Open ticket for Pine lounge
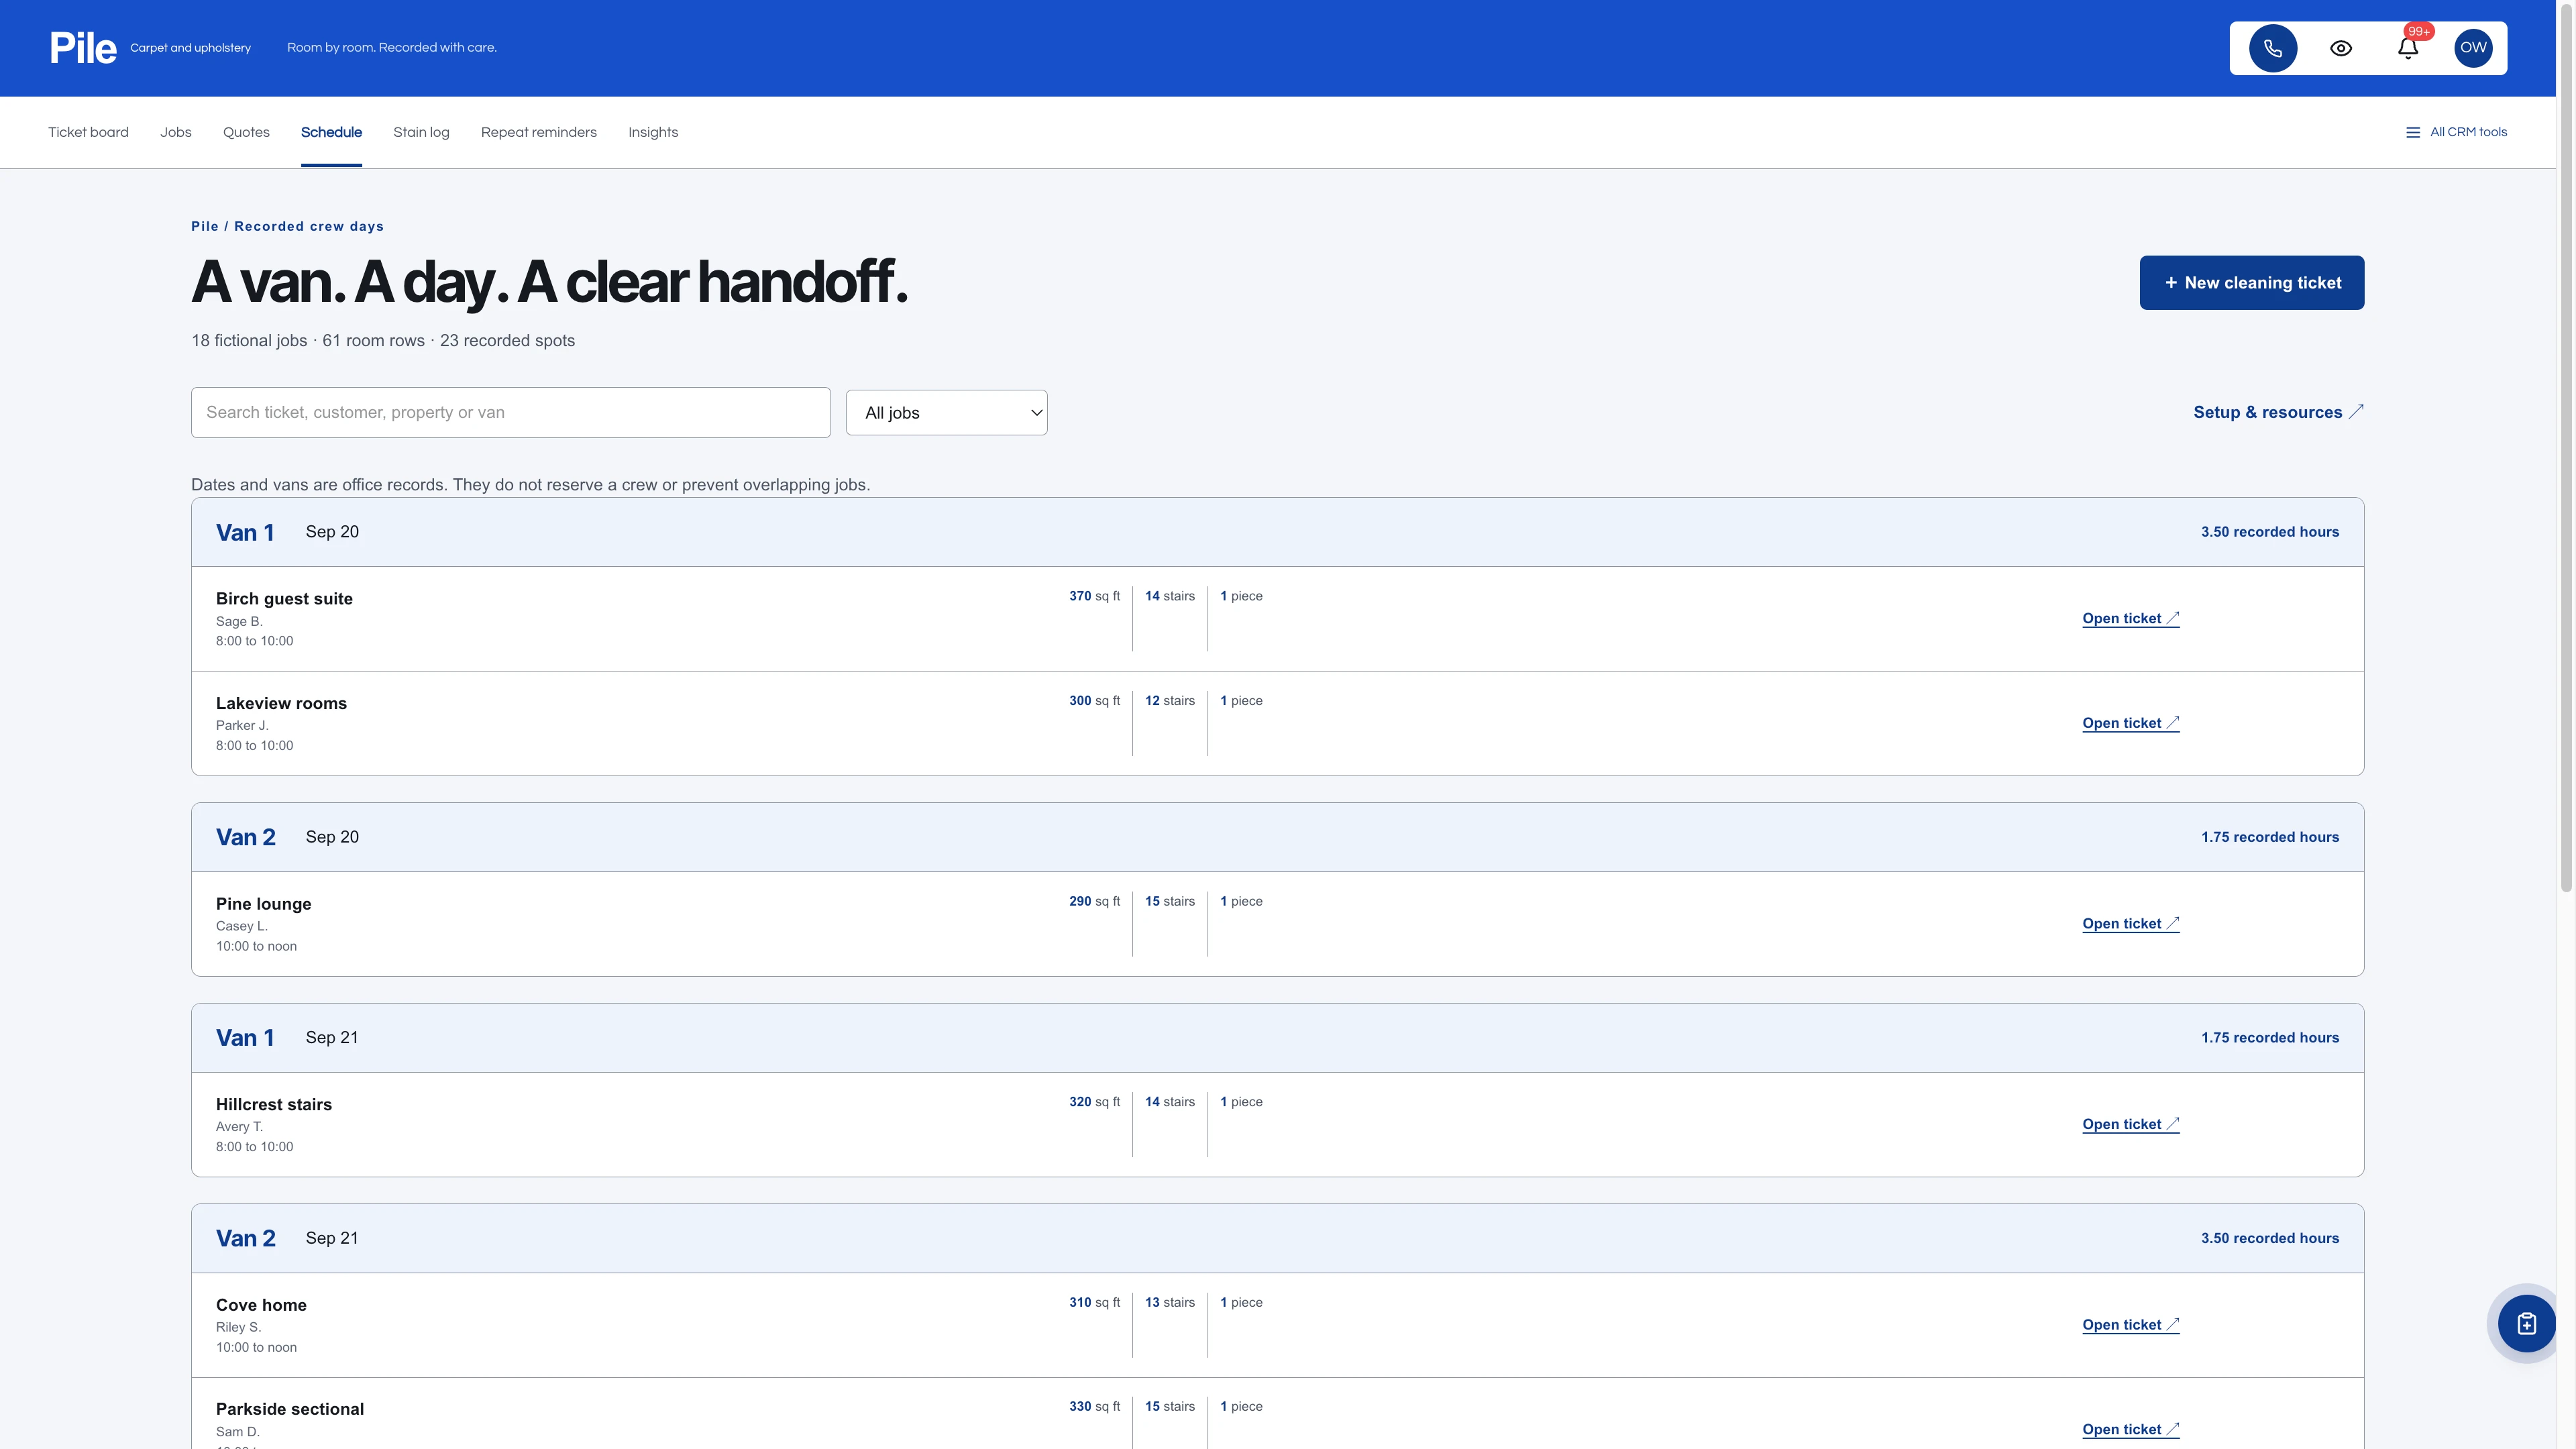The image size is (2576, 1449). pos(2131,924)
